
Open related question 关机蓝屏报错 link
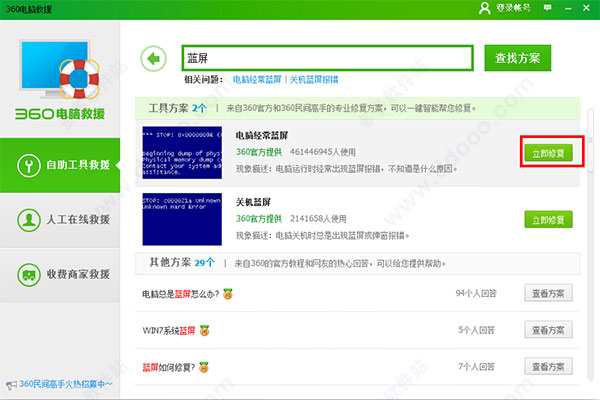[x=314, y=80]
